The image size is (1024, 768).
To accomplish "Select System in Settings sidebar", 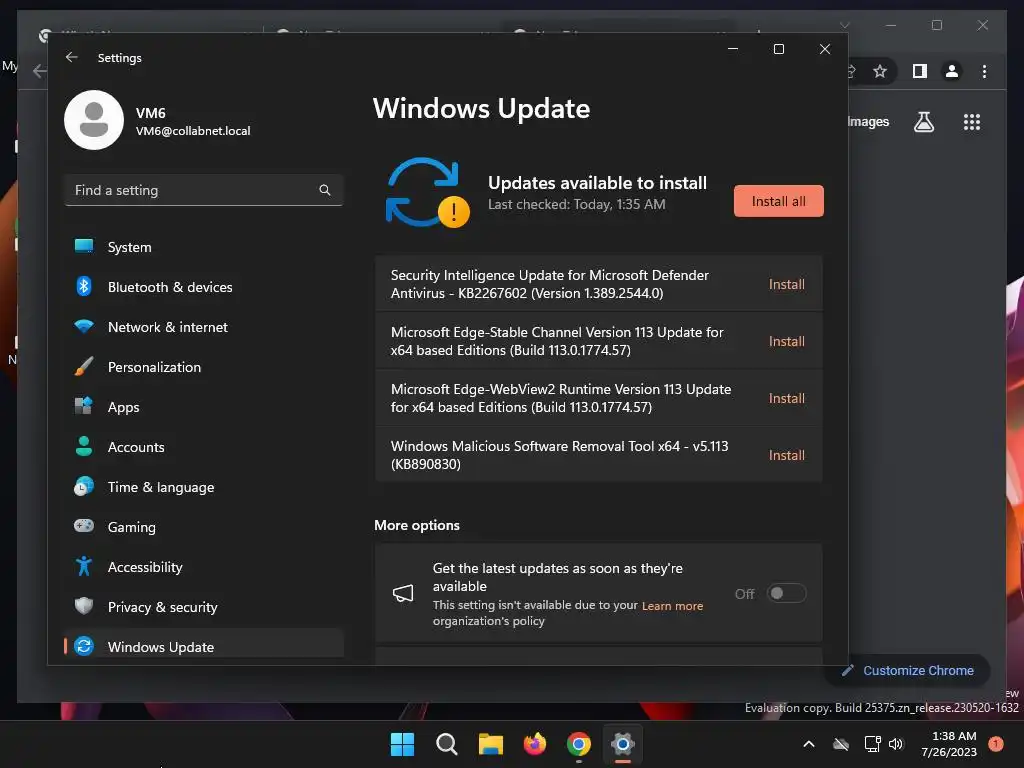I will click(x=204, y=247).
